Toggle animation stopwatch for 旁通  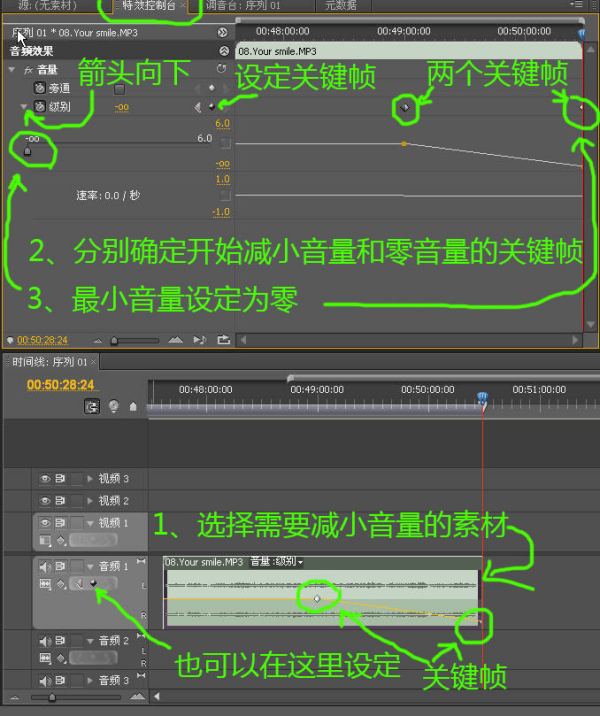tap(40, 88)
